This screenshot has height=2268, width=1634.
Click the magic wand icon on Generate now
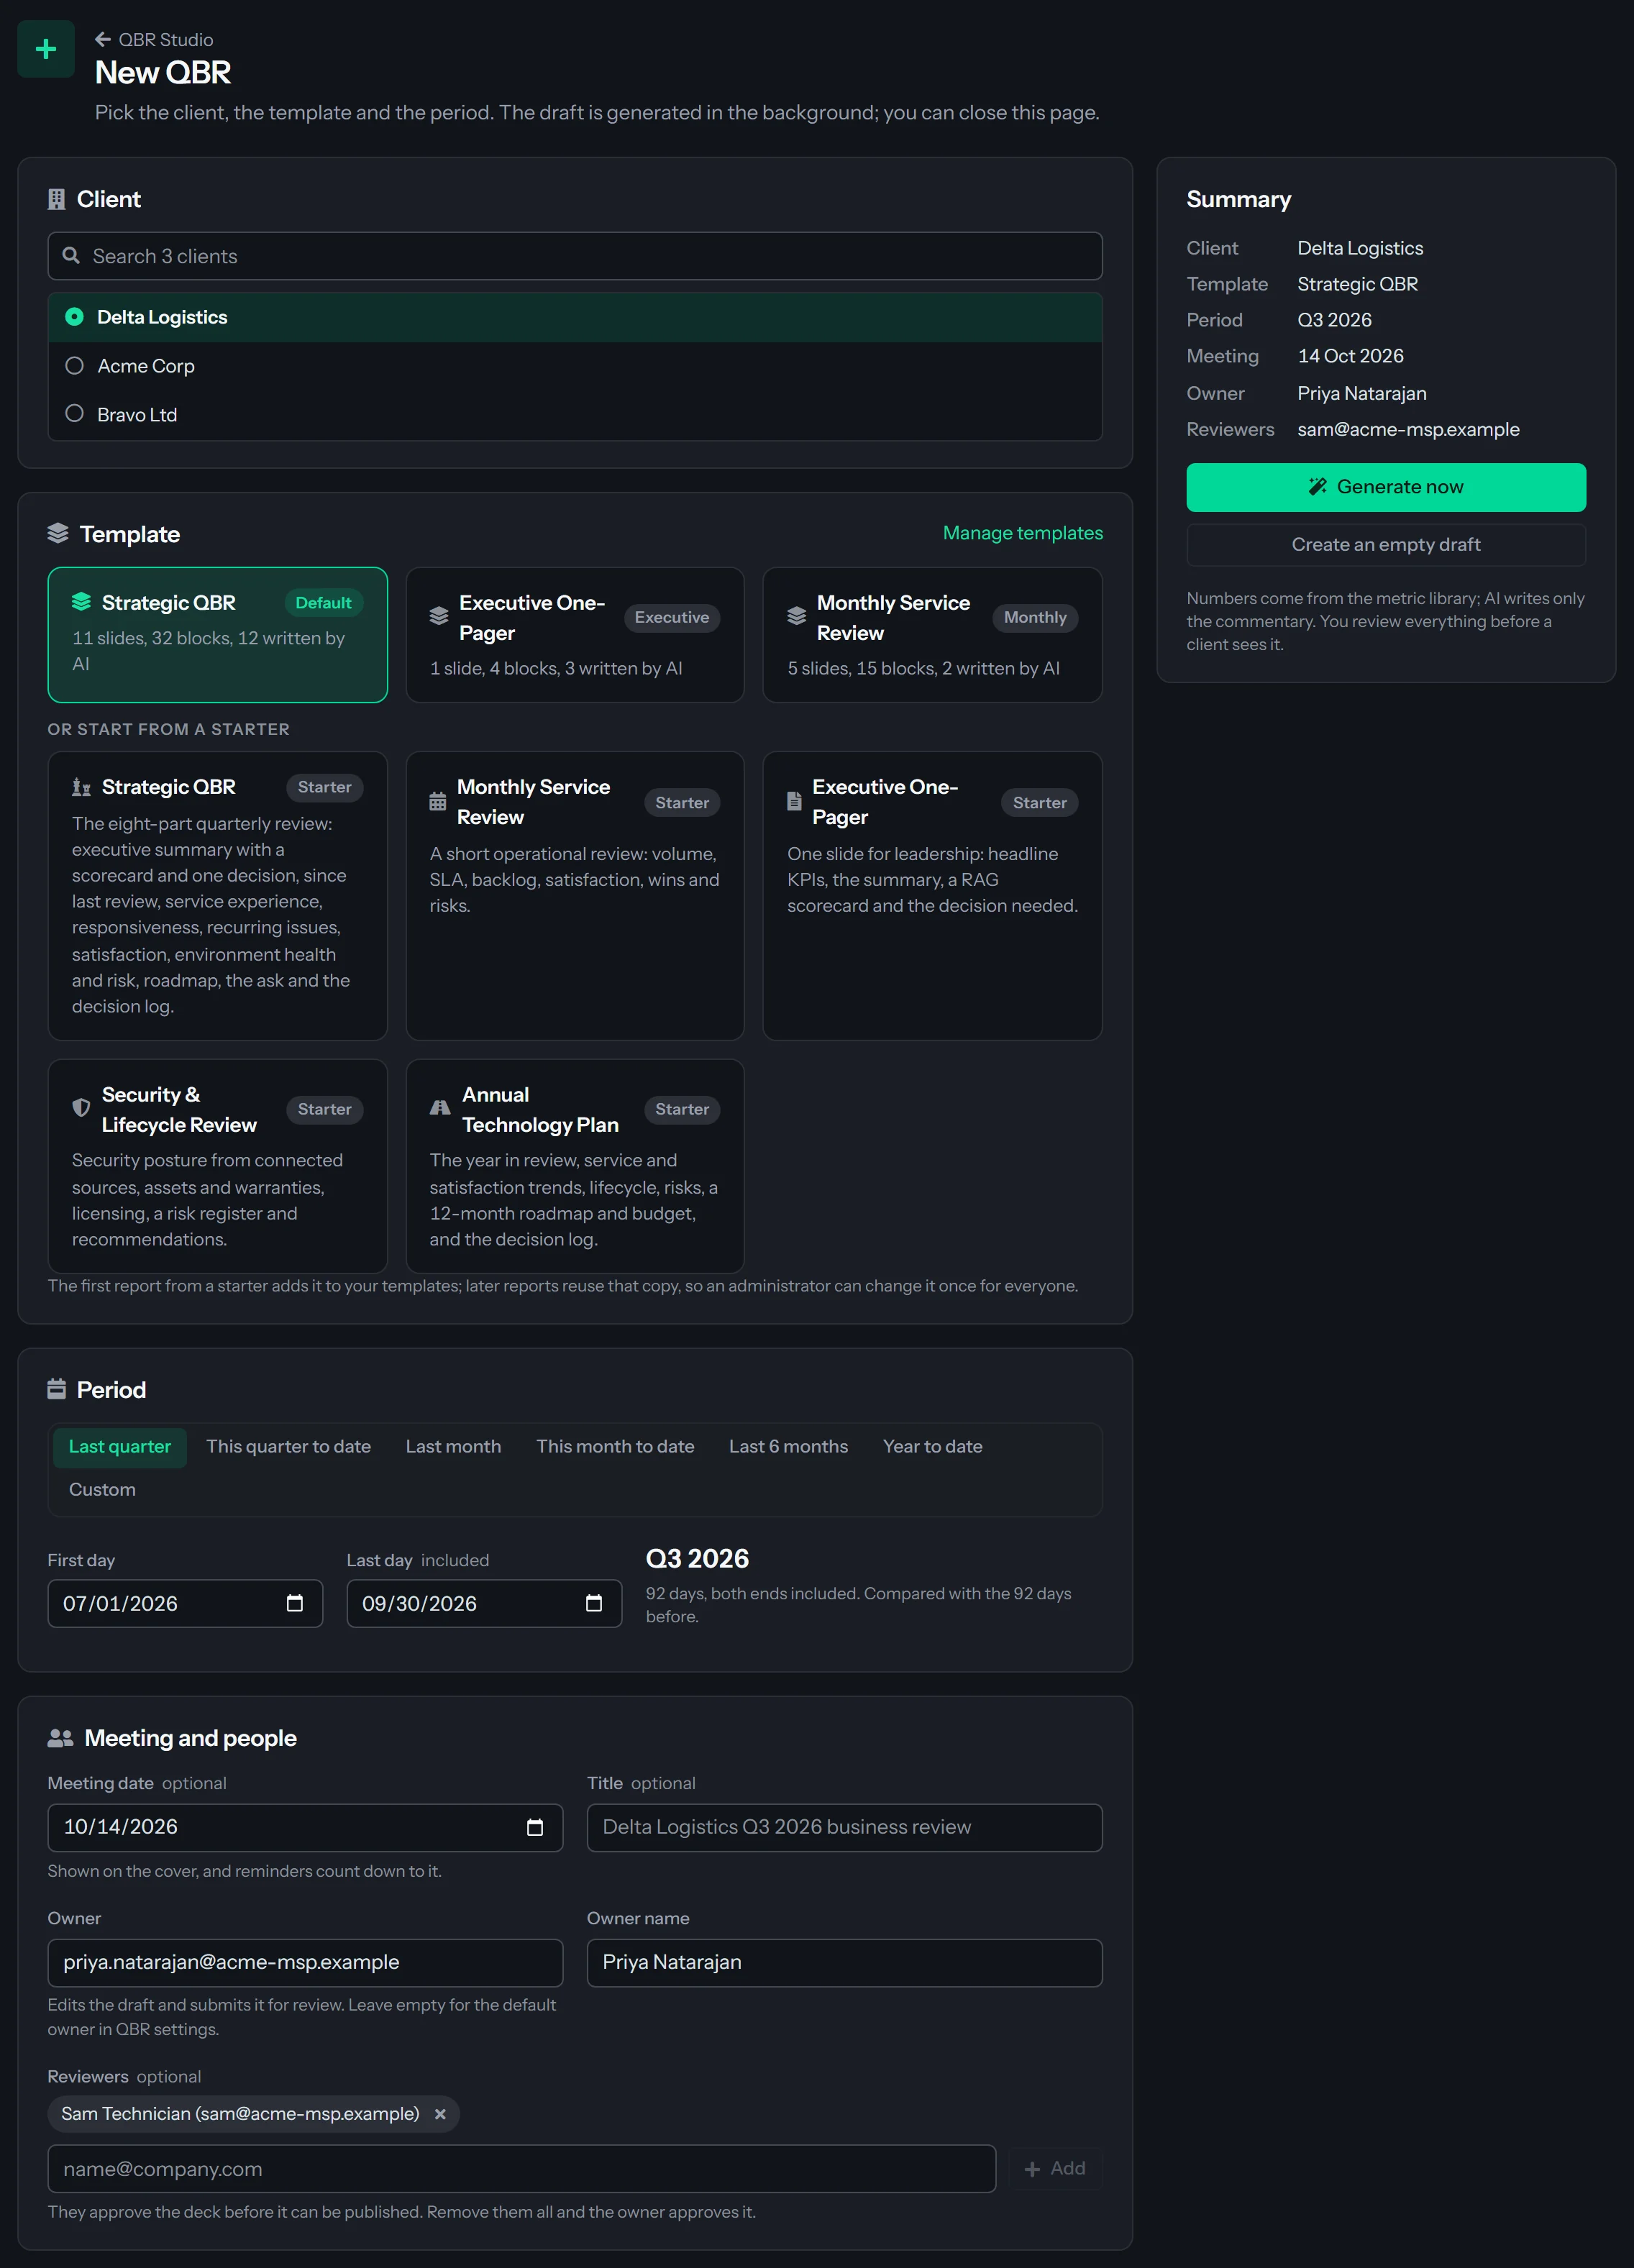(1318, 487)
